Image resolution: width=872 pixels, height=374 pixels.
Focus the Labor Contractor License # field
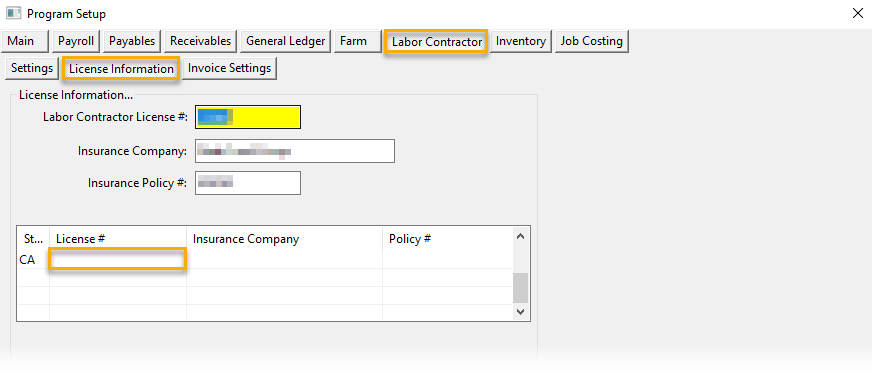pyautogui.click(x=248, y=117)
